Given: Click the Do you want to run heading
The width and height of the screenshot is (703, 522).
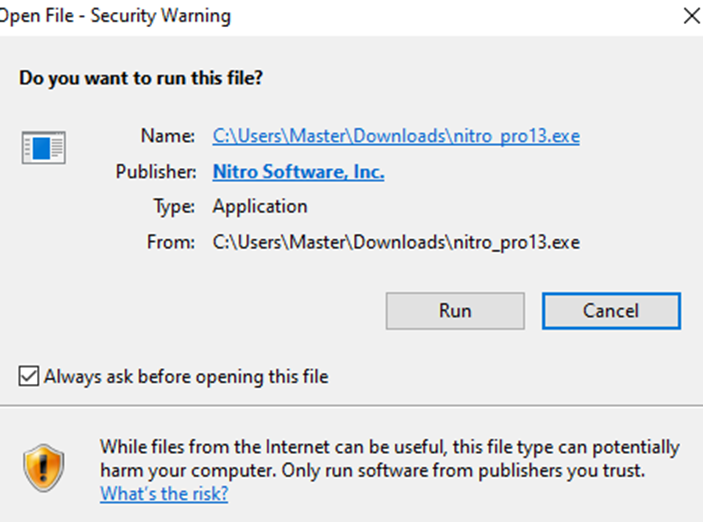Looking at the screenshot, I should [141, 78].
